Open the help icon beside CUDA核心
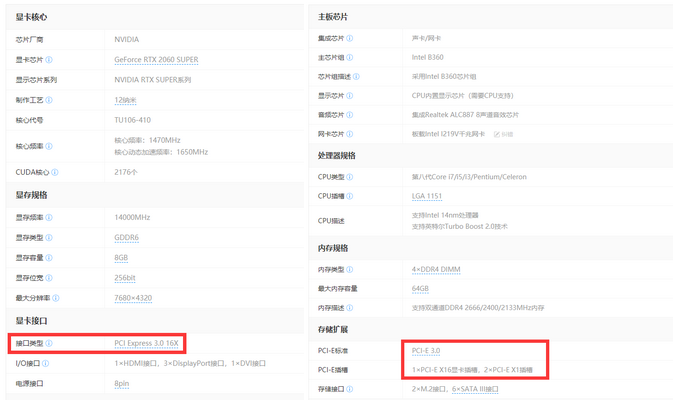673x400 pixels. coord(53,172)
